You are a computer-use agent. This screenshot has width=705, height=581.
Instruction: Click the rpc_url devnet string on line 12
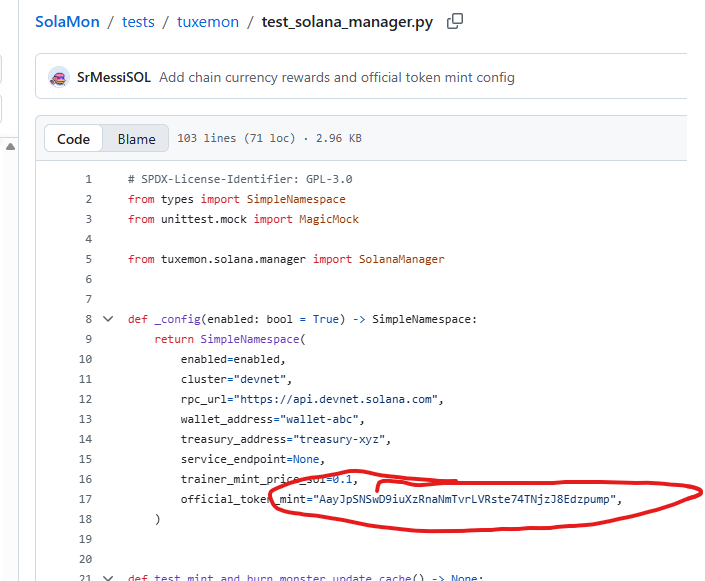335,399
